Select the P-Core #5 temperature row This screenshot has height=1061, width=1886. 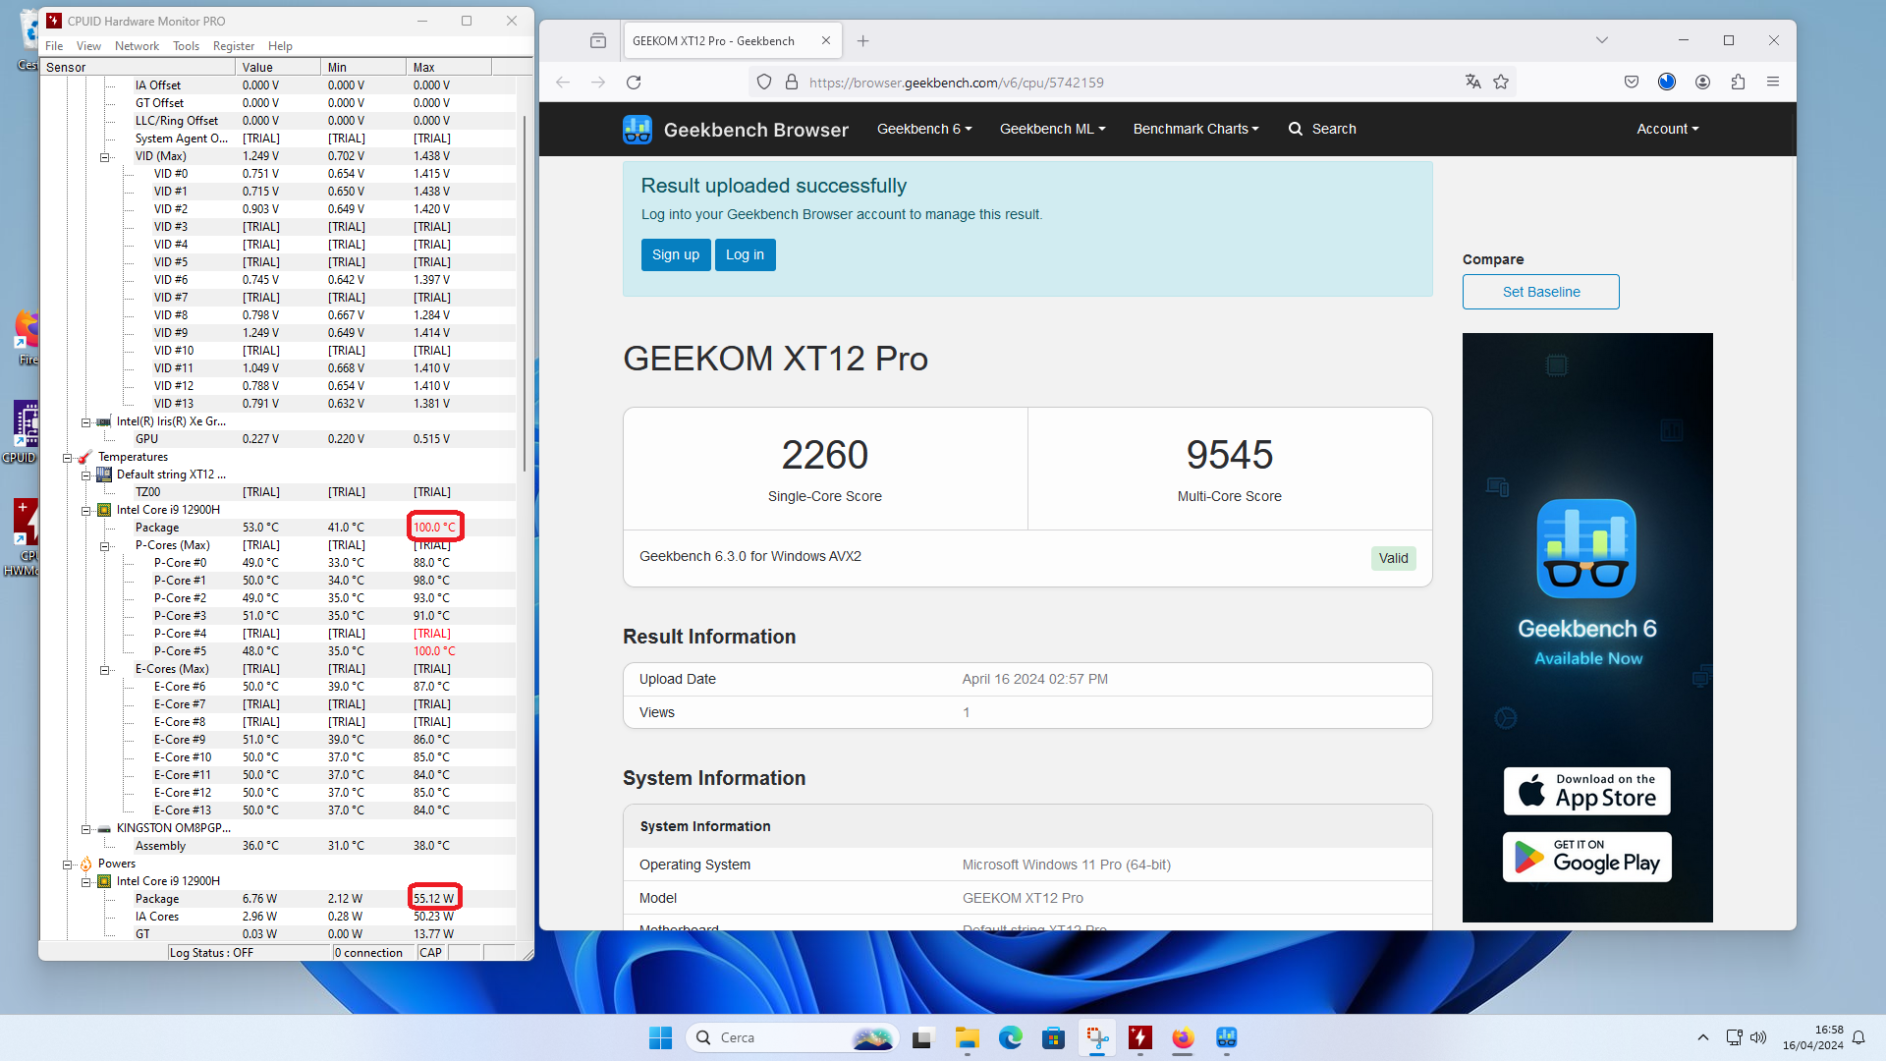(x=279, y=651)
